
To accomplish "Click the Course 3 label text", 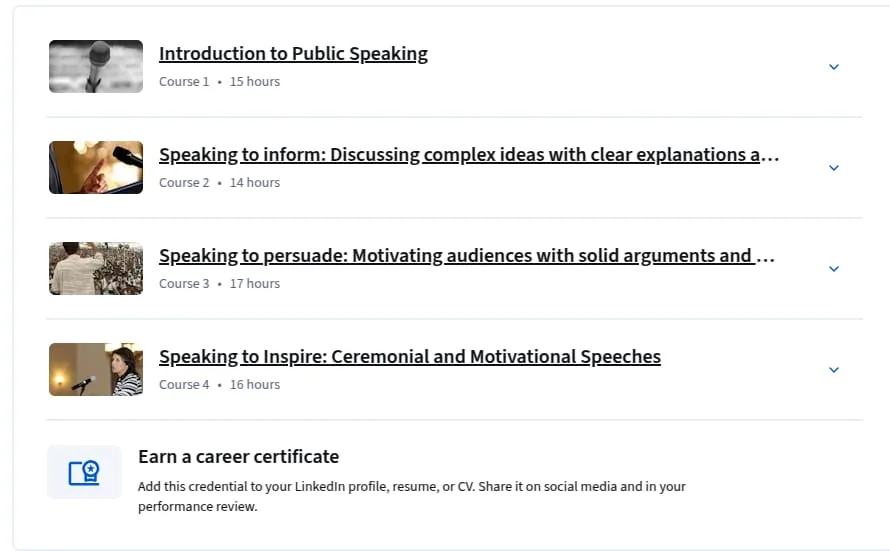I will 184,284.
